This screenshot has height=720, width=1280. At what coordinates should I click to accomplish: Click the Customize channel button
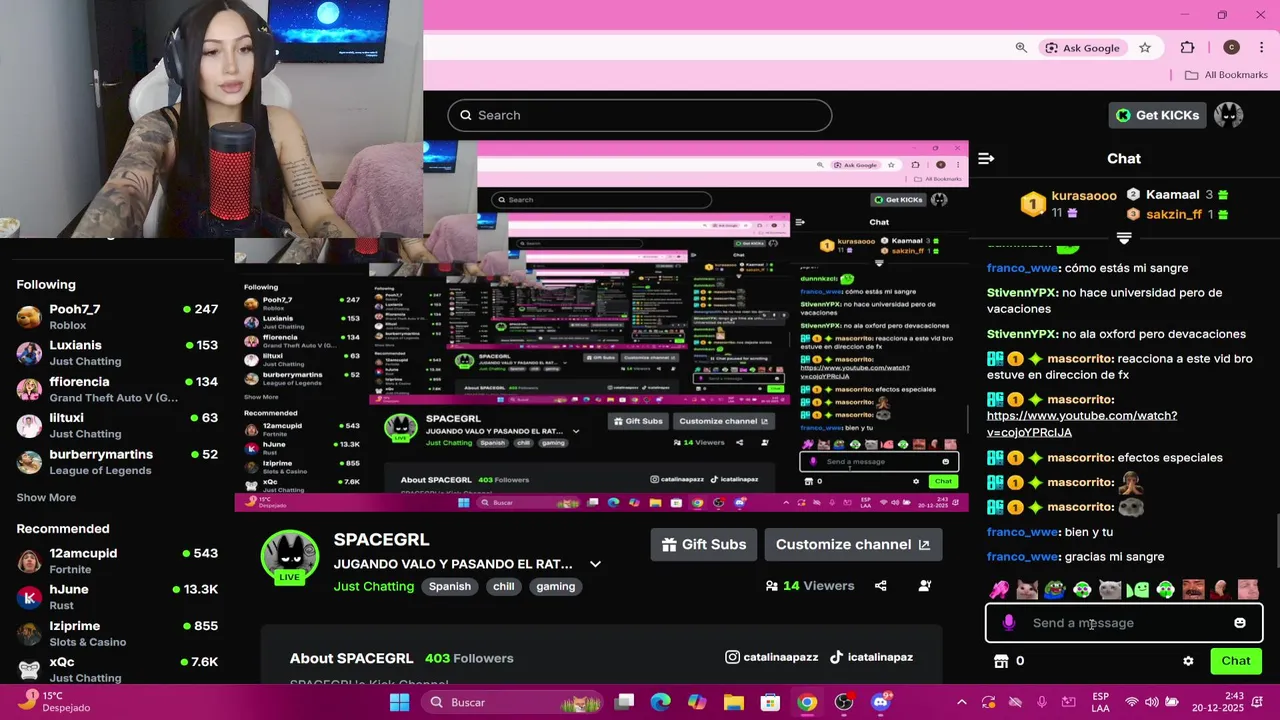[853, 545]
